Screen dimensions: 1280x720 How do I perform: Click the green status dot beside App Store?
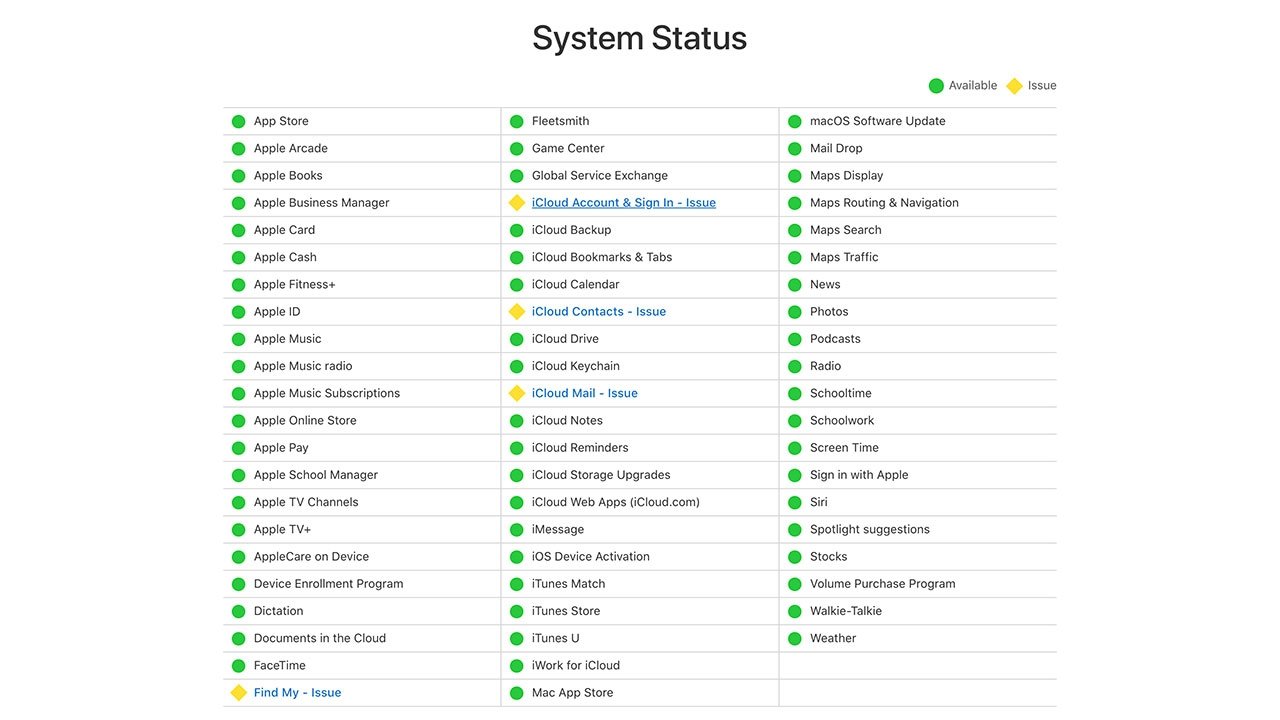click(238, 122)
